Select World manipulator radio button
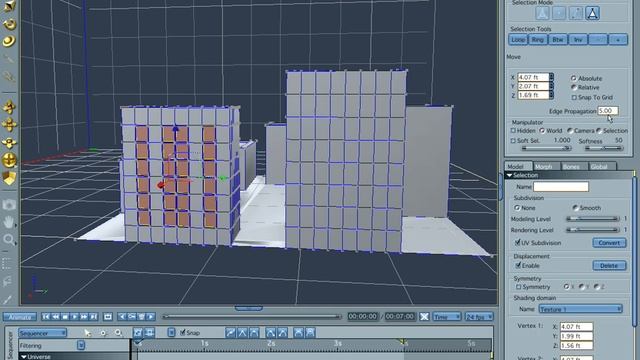 [542, 131]
